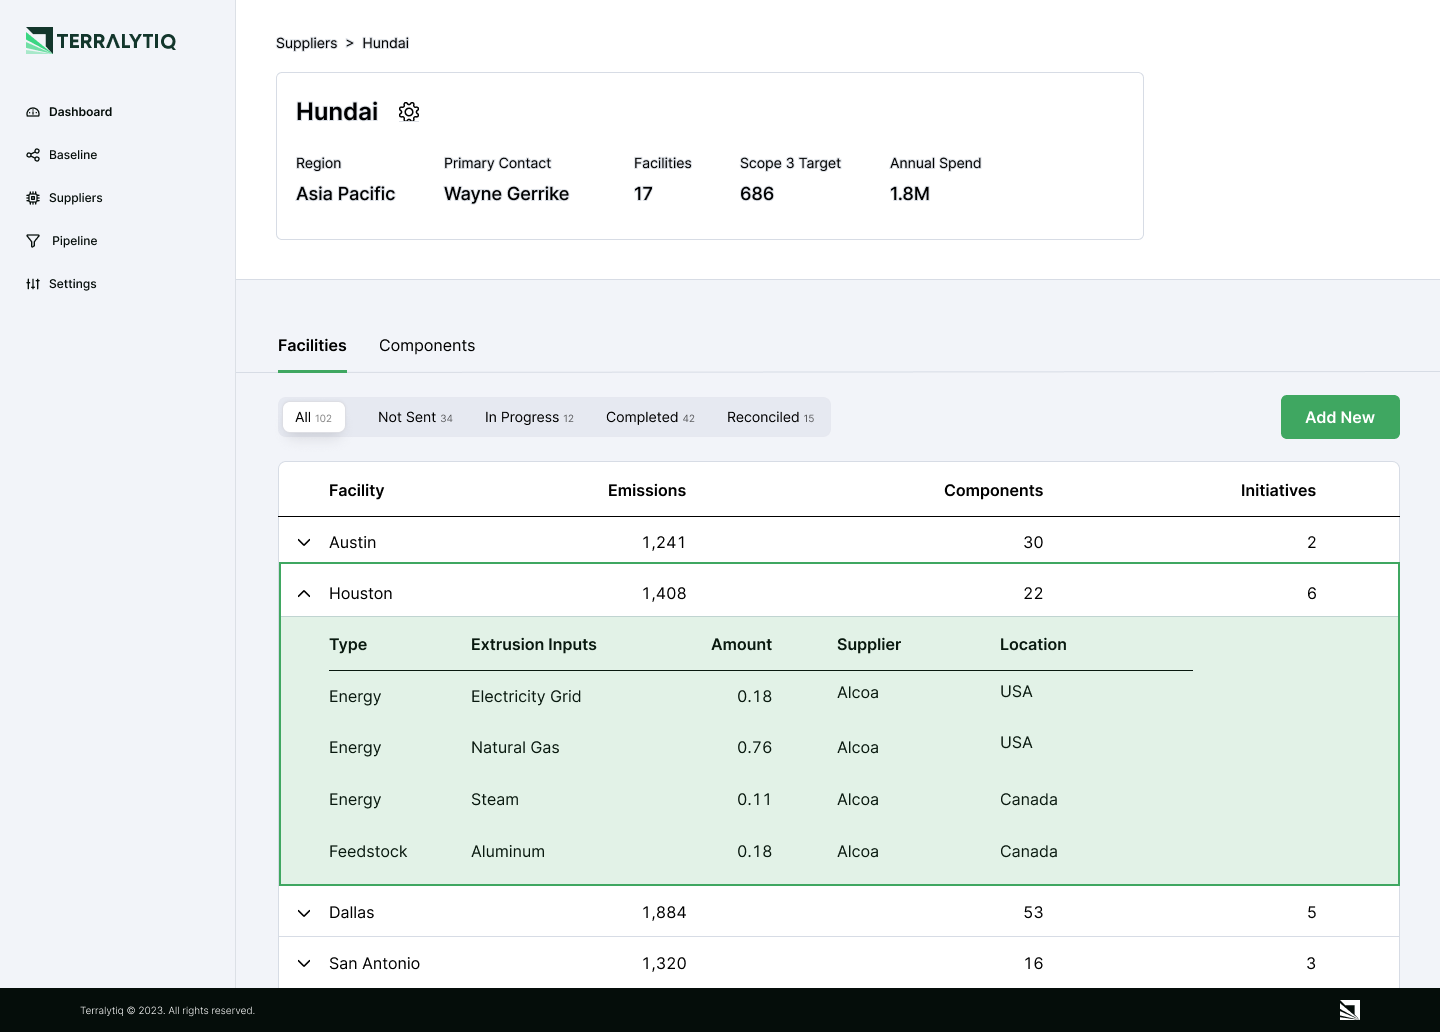Filter by Not Sent 34
Image resolution: width=1440 pixels, height=1032 pixels.
[415, 417]
